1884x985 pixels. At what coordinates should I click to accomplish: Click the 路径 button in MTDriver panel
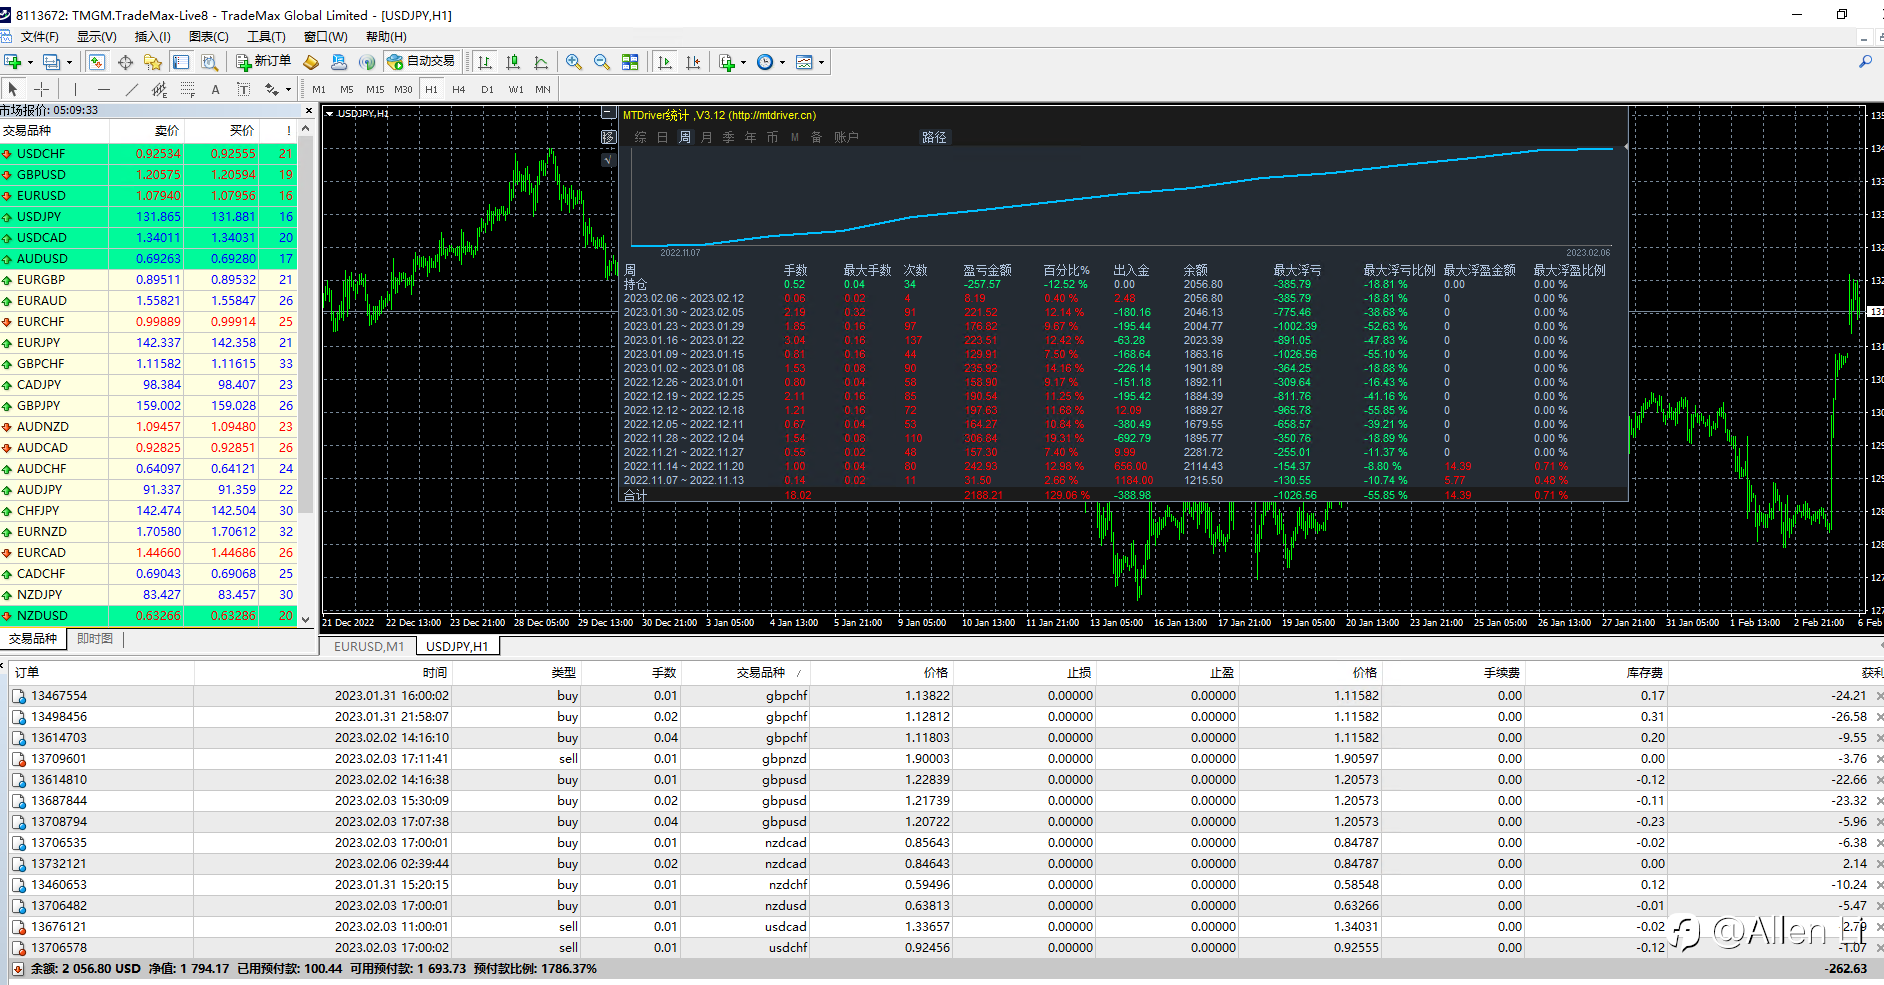click(x=934, y=137)
